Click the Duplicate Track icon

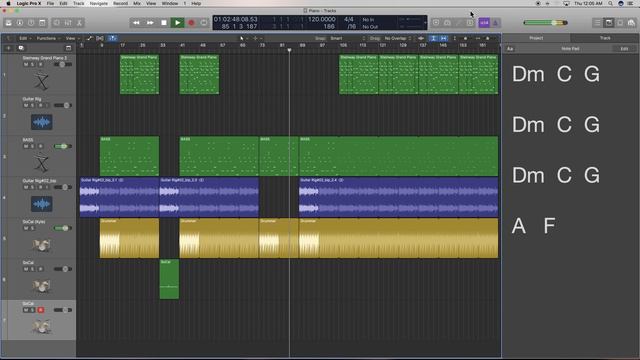coord(21,48)
